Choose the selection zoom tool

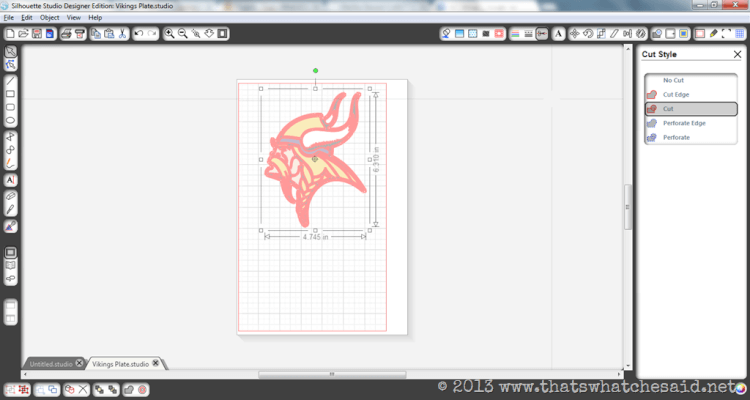[196, 33]
